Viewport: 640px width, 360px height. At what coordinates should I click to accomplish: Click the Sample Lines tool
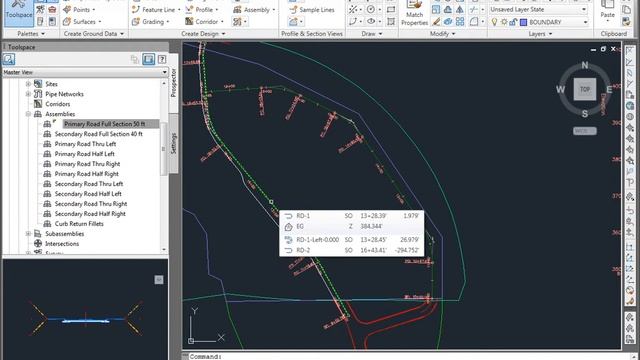312,9
